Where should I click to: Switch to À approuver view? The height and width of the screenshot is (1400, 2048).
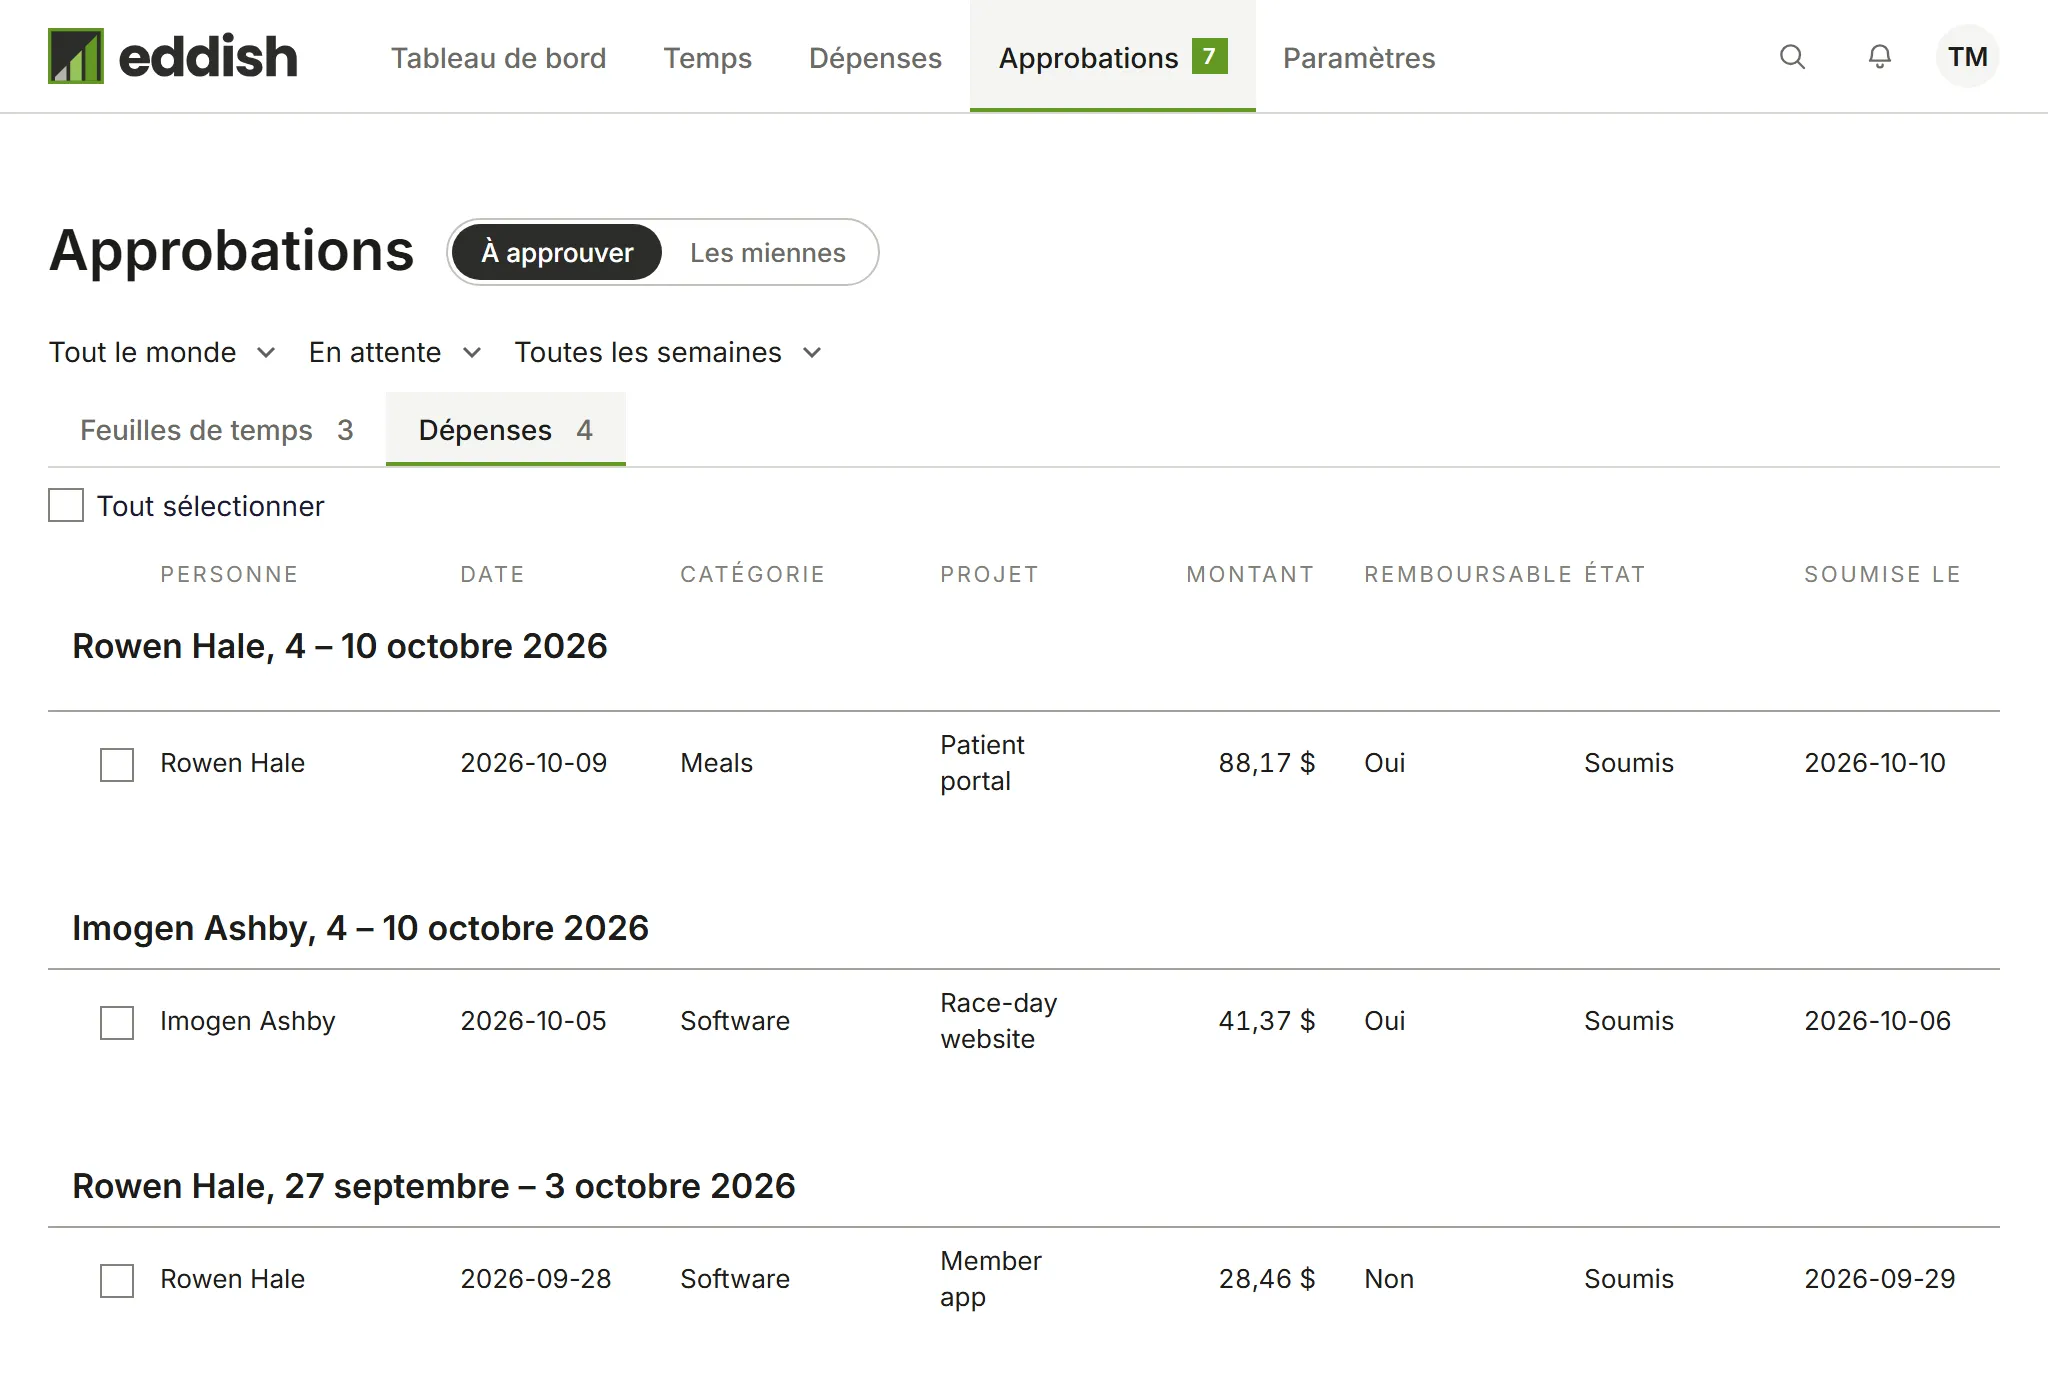click(557, 252)
